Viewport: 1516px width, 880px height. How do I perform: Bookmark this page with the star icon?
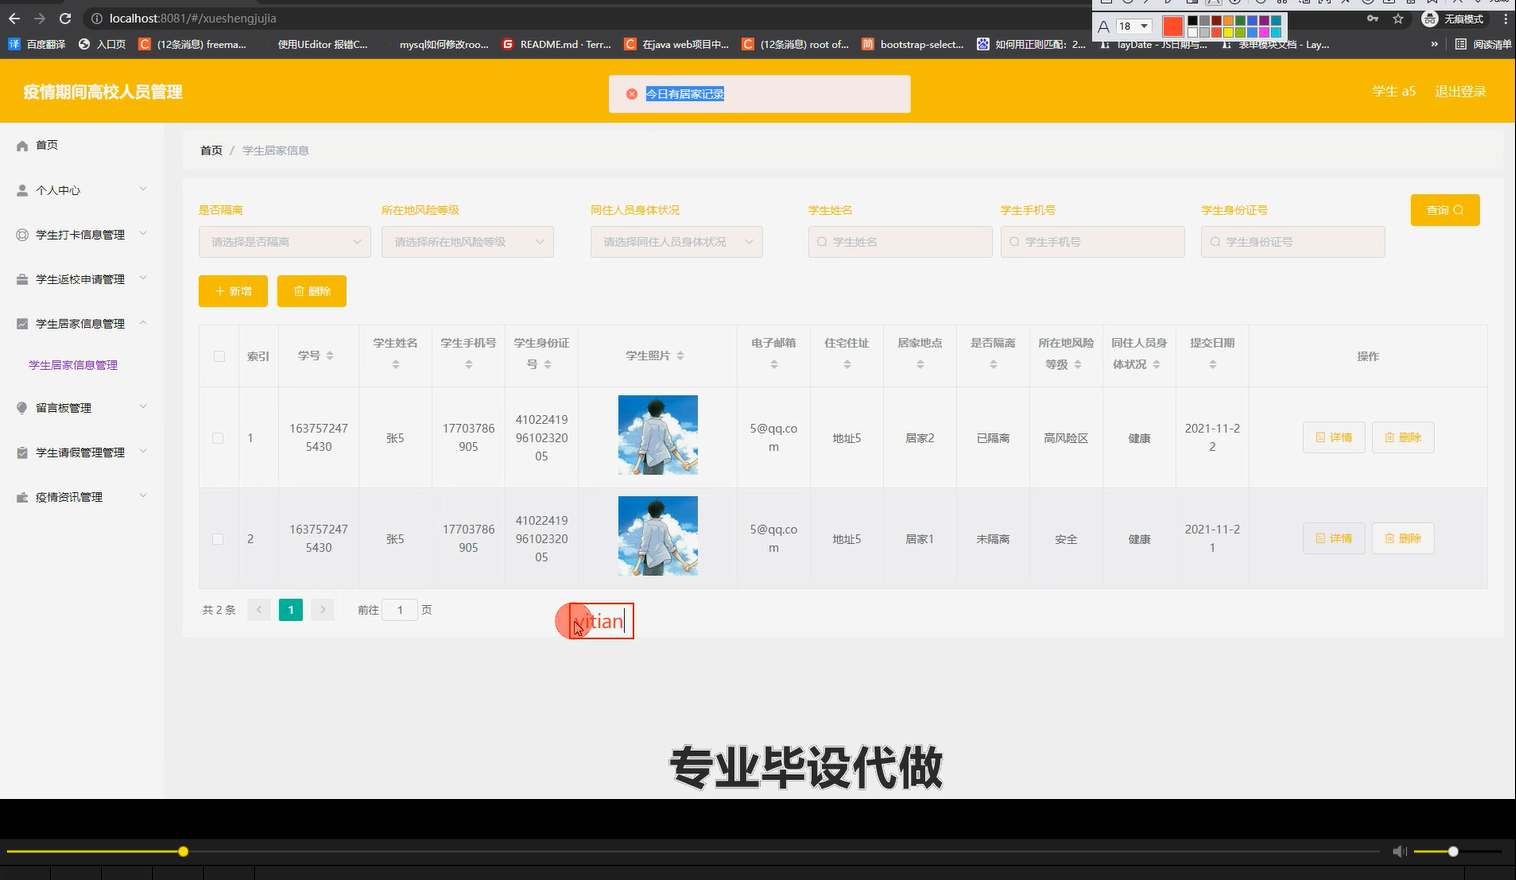click(1398, 19)
